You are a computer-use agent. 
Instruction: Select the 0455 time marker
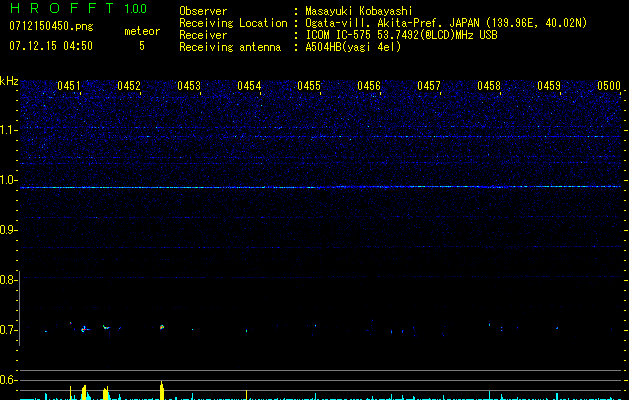click(309, 87)
